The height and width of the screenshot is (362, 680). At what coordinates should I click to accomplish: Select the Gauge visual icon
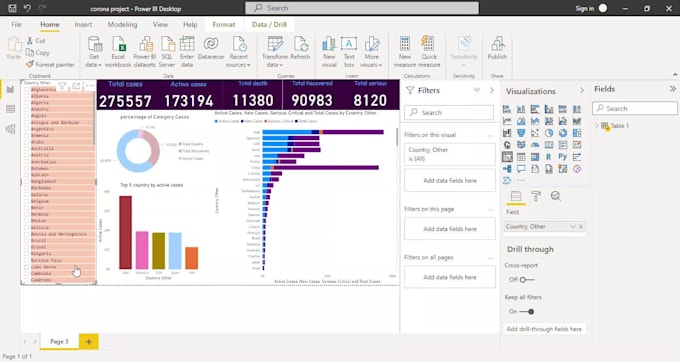pos(535,145)
